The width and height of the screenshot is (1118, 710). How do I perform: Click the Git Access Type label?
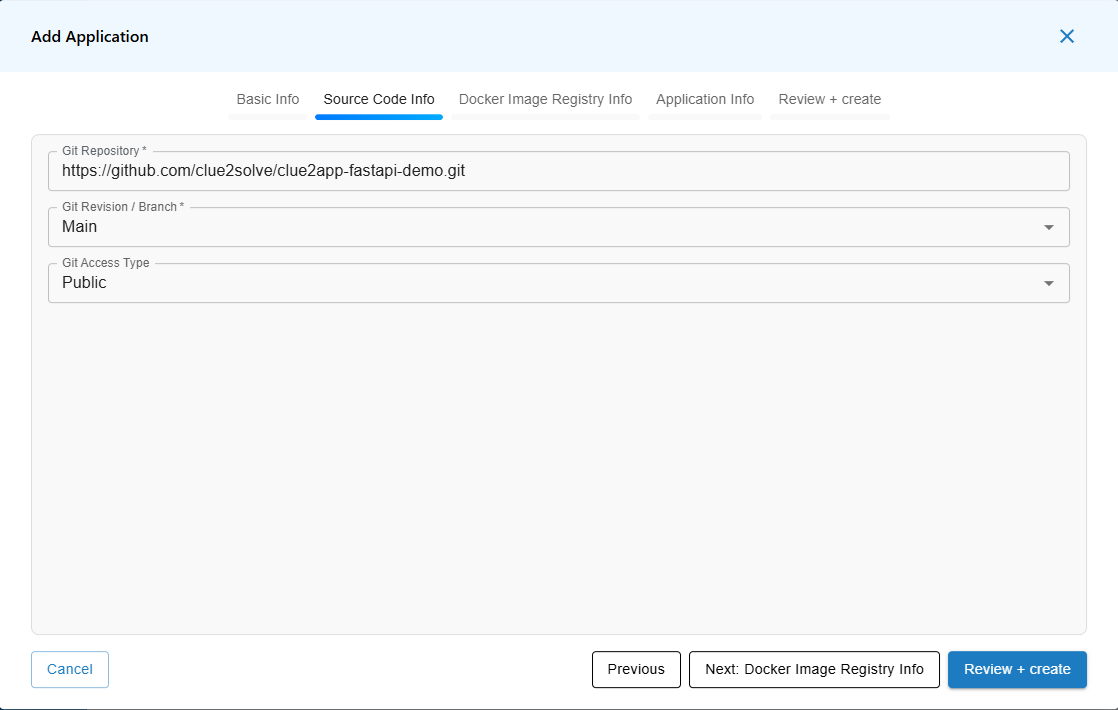click(105, 263)
